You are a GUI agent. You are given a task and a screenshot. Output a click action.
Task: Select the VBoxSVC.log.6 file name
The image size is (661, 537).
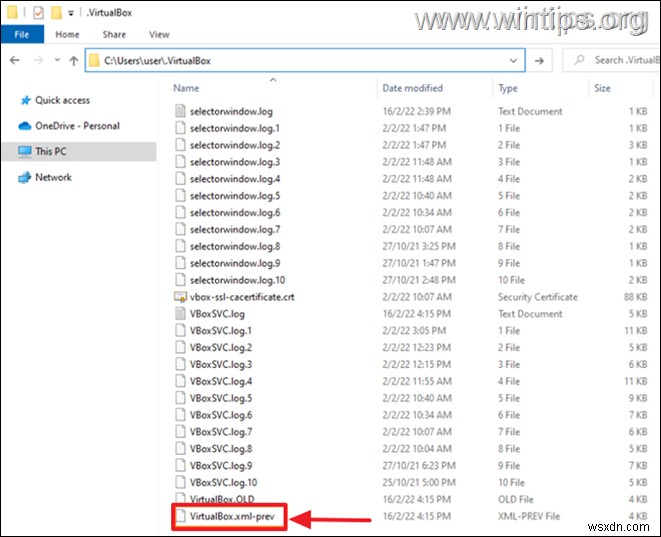coord(221,415)
